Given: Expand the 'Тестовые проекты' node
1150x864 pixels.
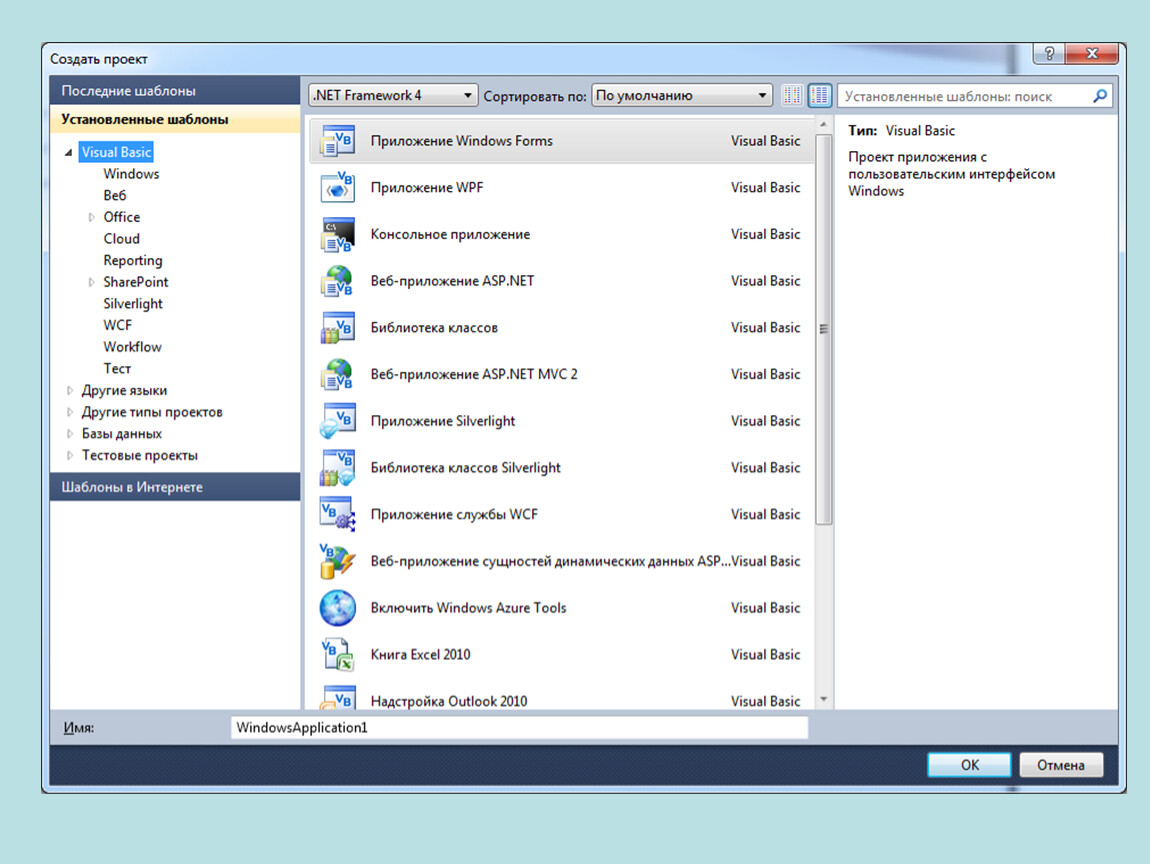Looking at the screenshot, I should coord(70,455).
